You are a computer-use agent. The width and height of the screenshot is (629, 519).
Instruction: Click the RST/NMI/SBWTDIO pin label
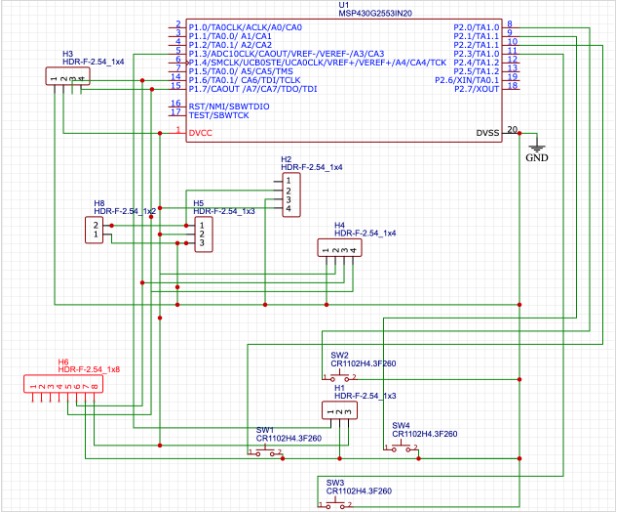[x=229, y=105]
